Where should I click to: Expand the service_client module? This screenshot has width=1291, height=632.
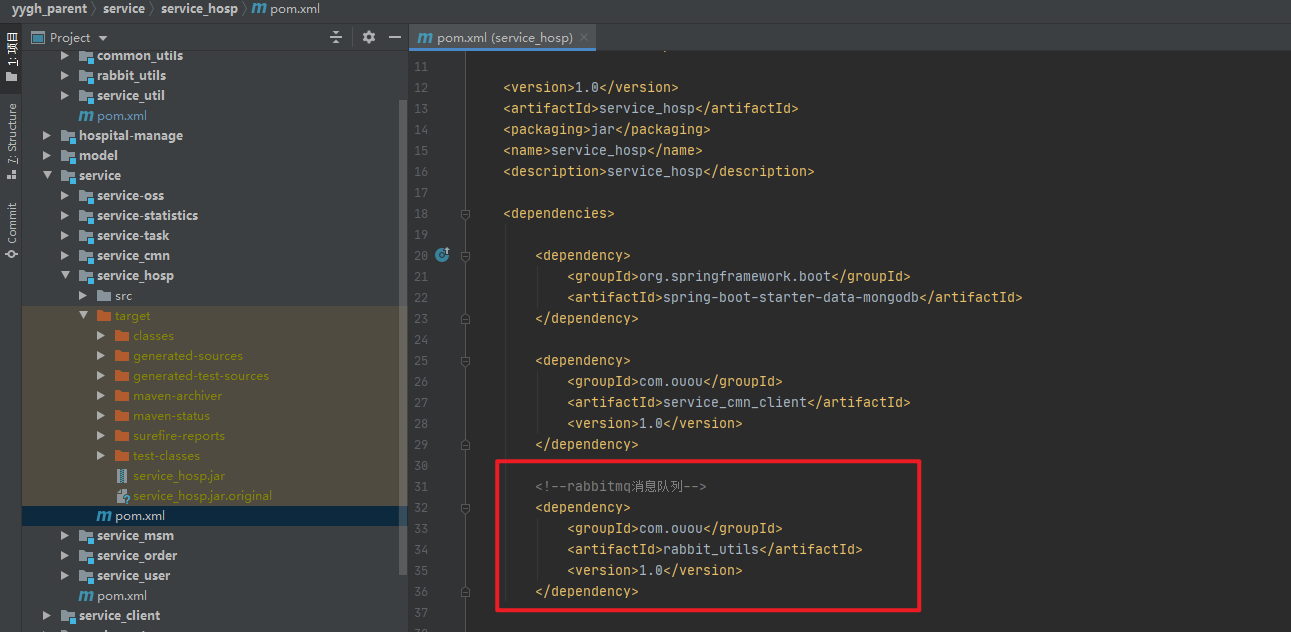click(47, 616)
